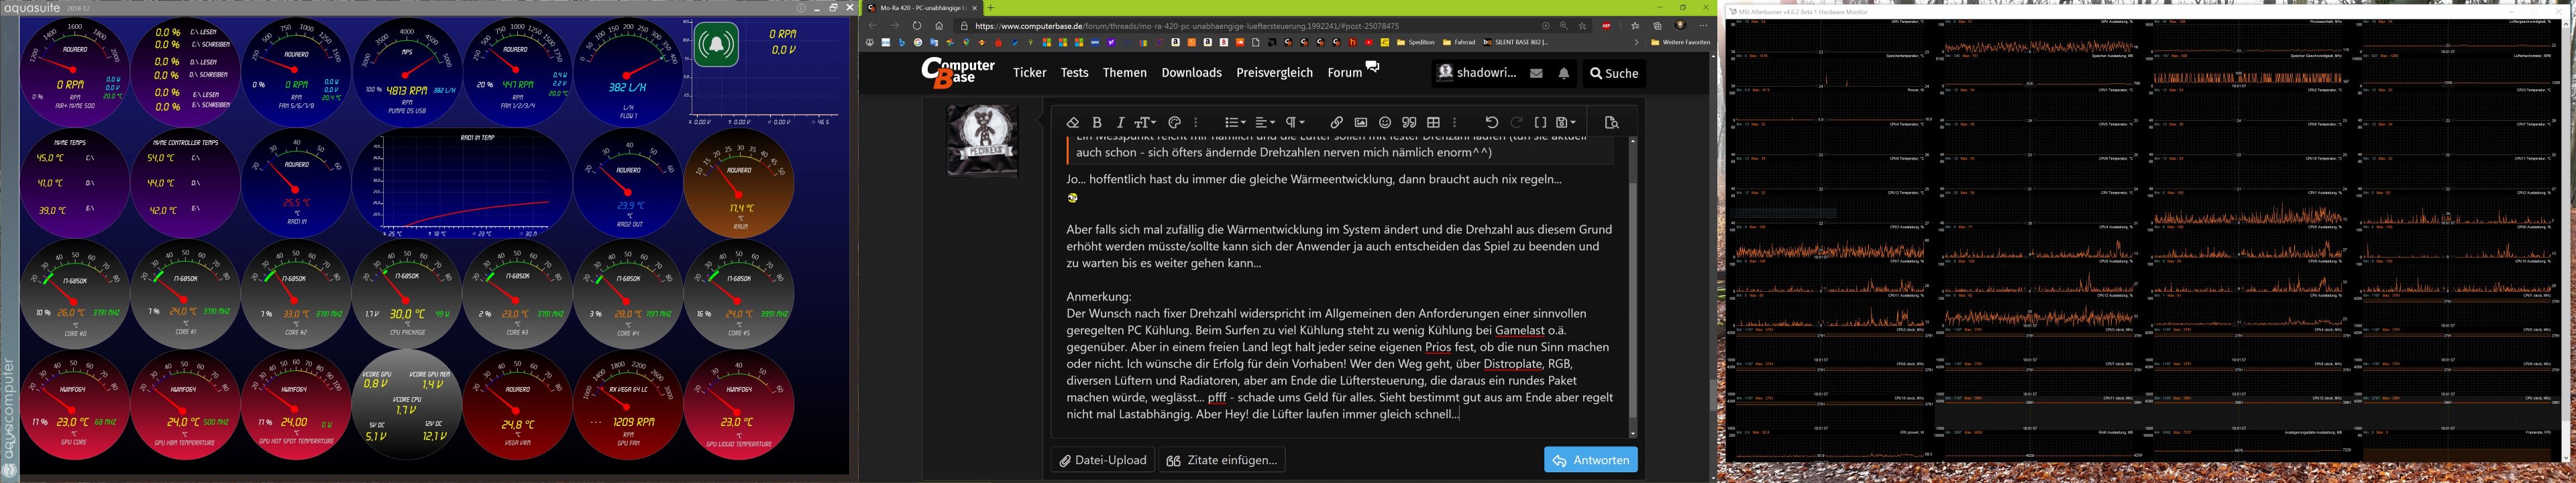Image resolution: width=2576 pixels, height=483 pixels.
Task: Open the list type dropdown in editor
Action: pos(1236,122)
